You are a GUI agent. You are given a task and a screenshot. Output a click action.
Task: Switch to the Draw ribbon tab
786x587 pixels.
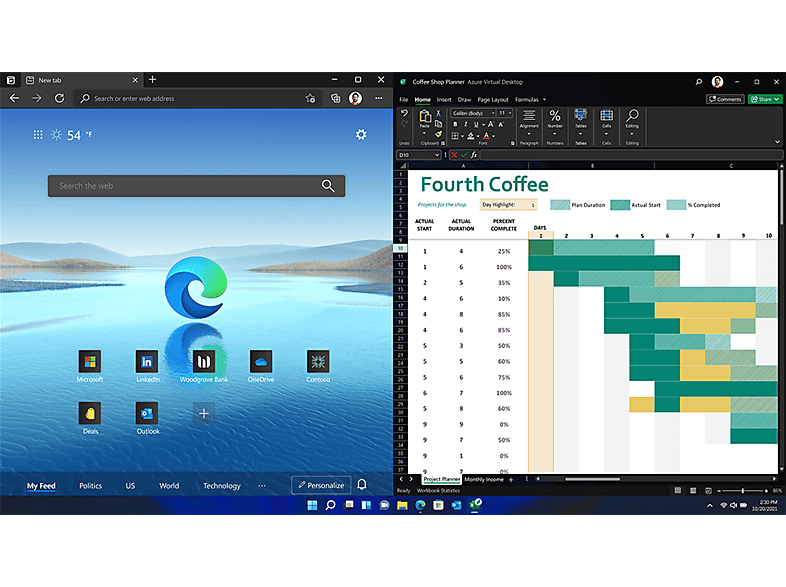pos(464,99)
